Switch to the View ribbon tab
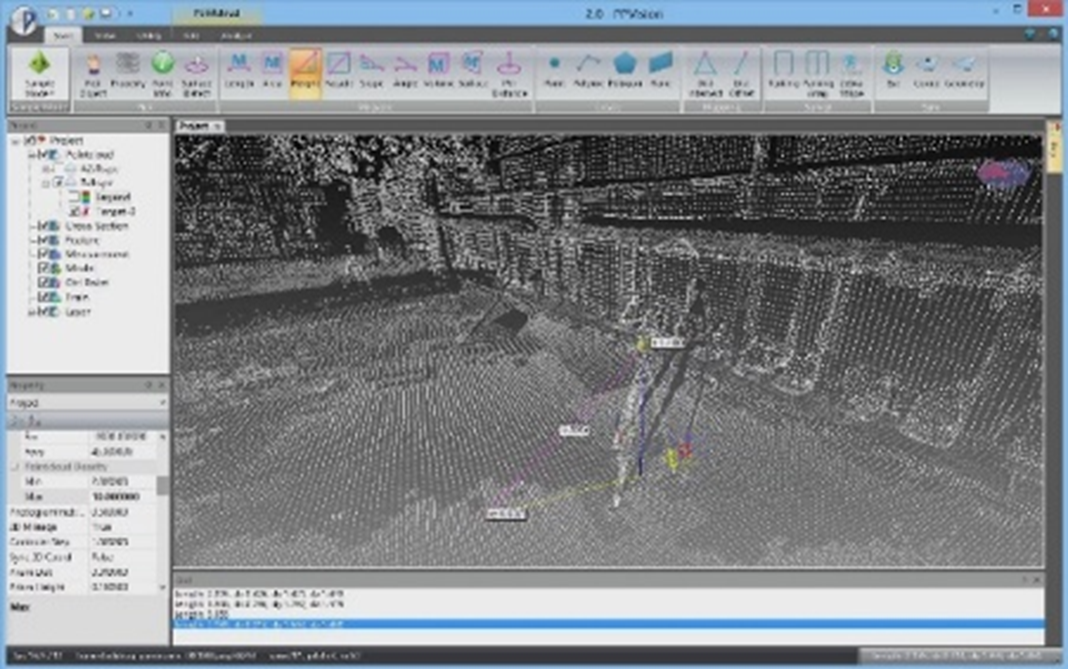 click(105, 33)
